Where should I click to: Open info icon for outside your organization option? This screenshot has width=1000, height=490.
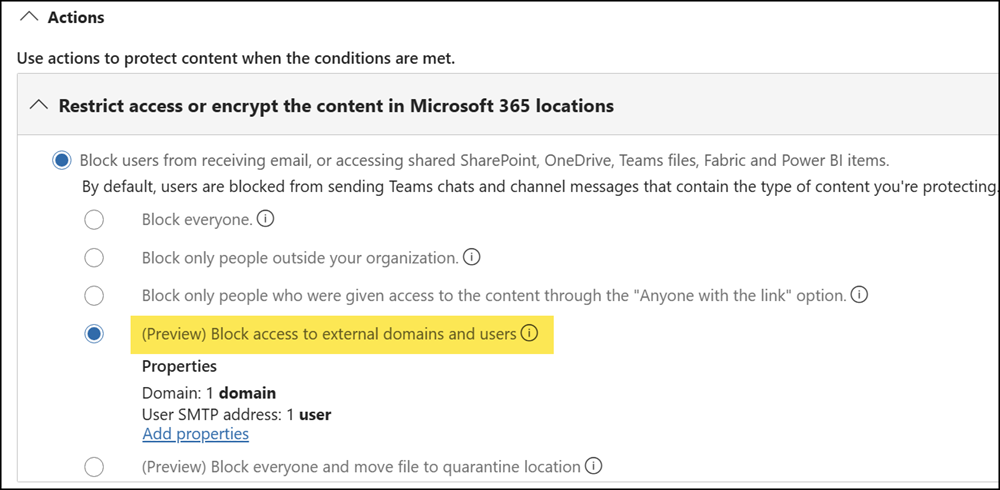(471, 258)
